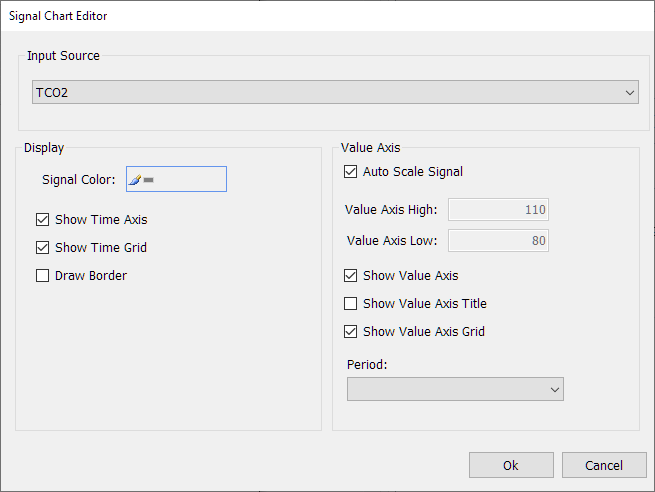Click the Signal Color label text
The height and width of the screenshot is (492, 655).
pyautogui.click(x=79, y=180)
